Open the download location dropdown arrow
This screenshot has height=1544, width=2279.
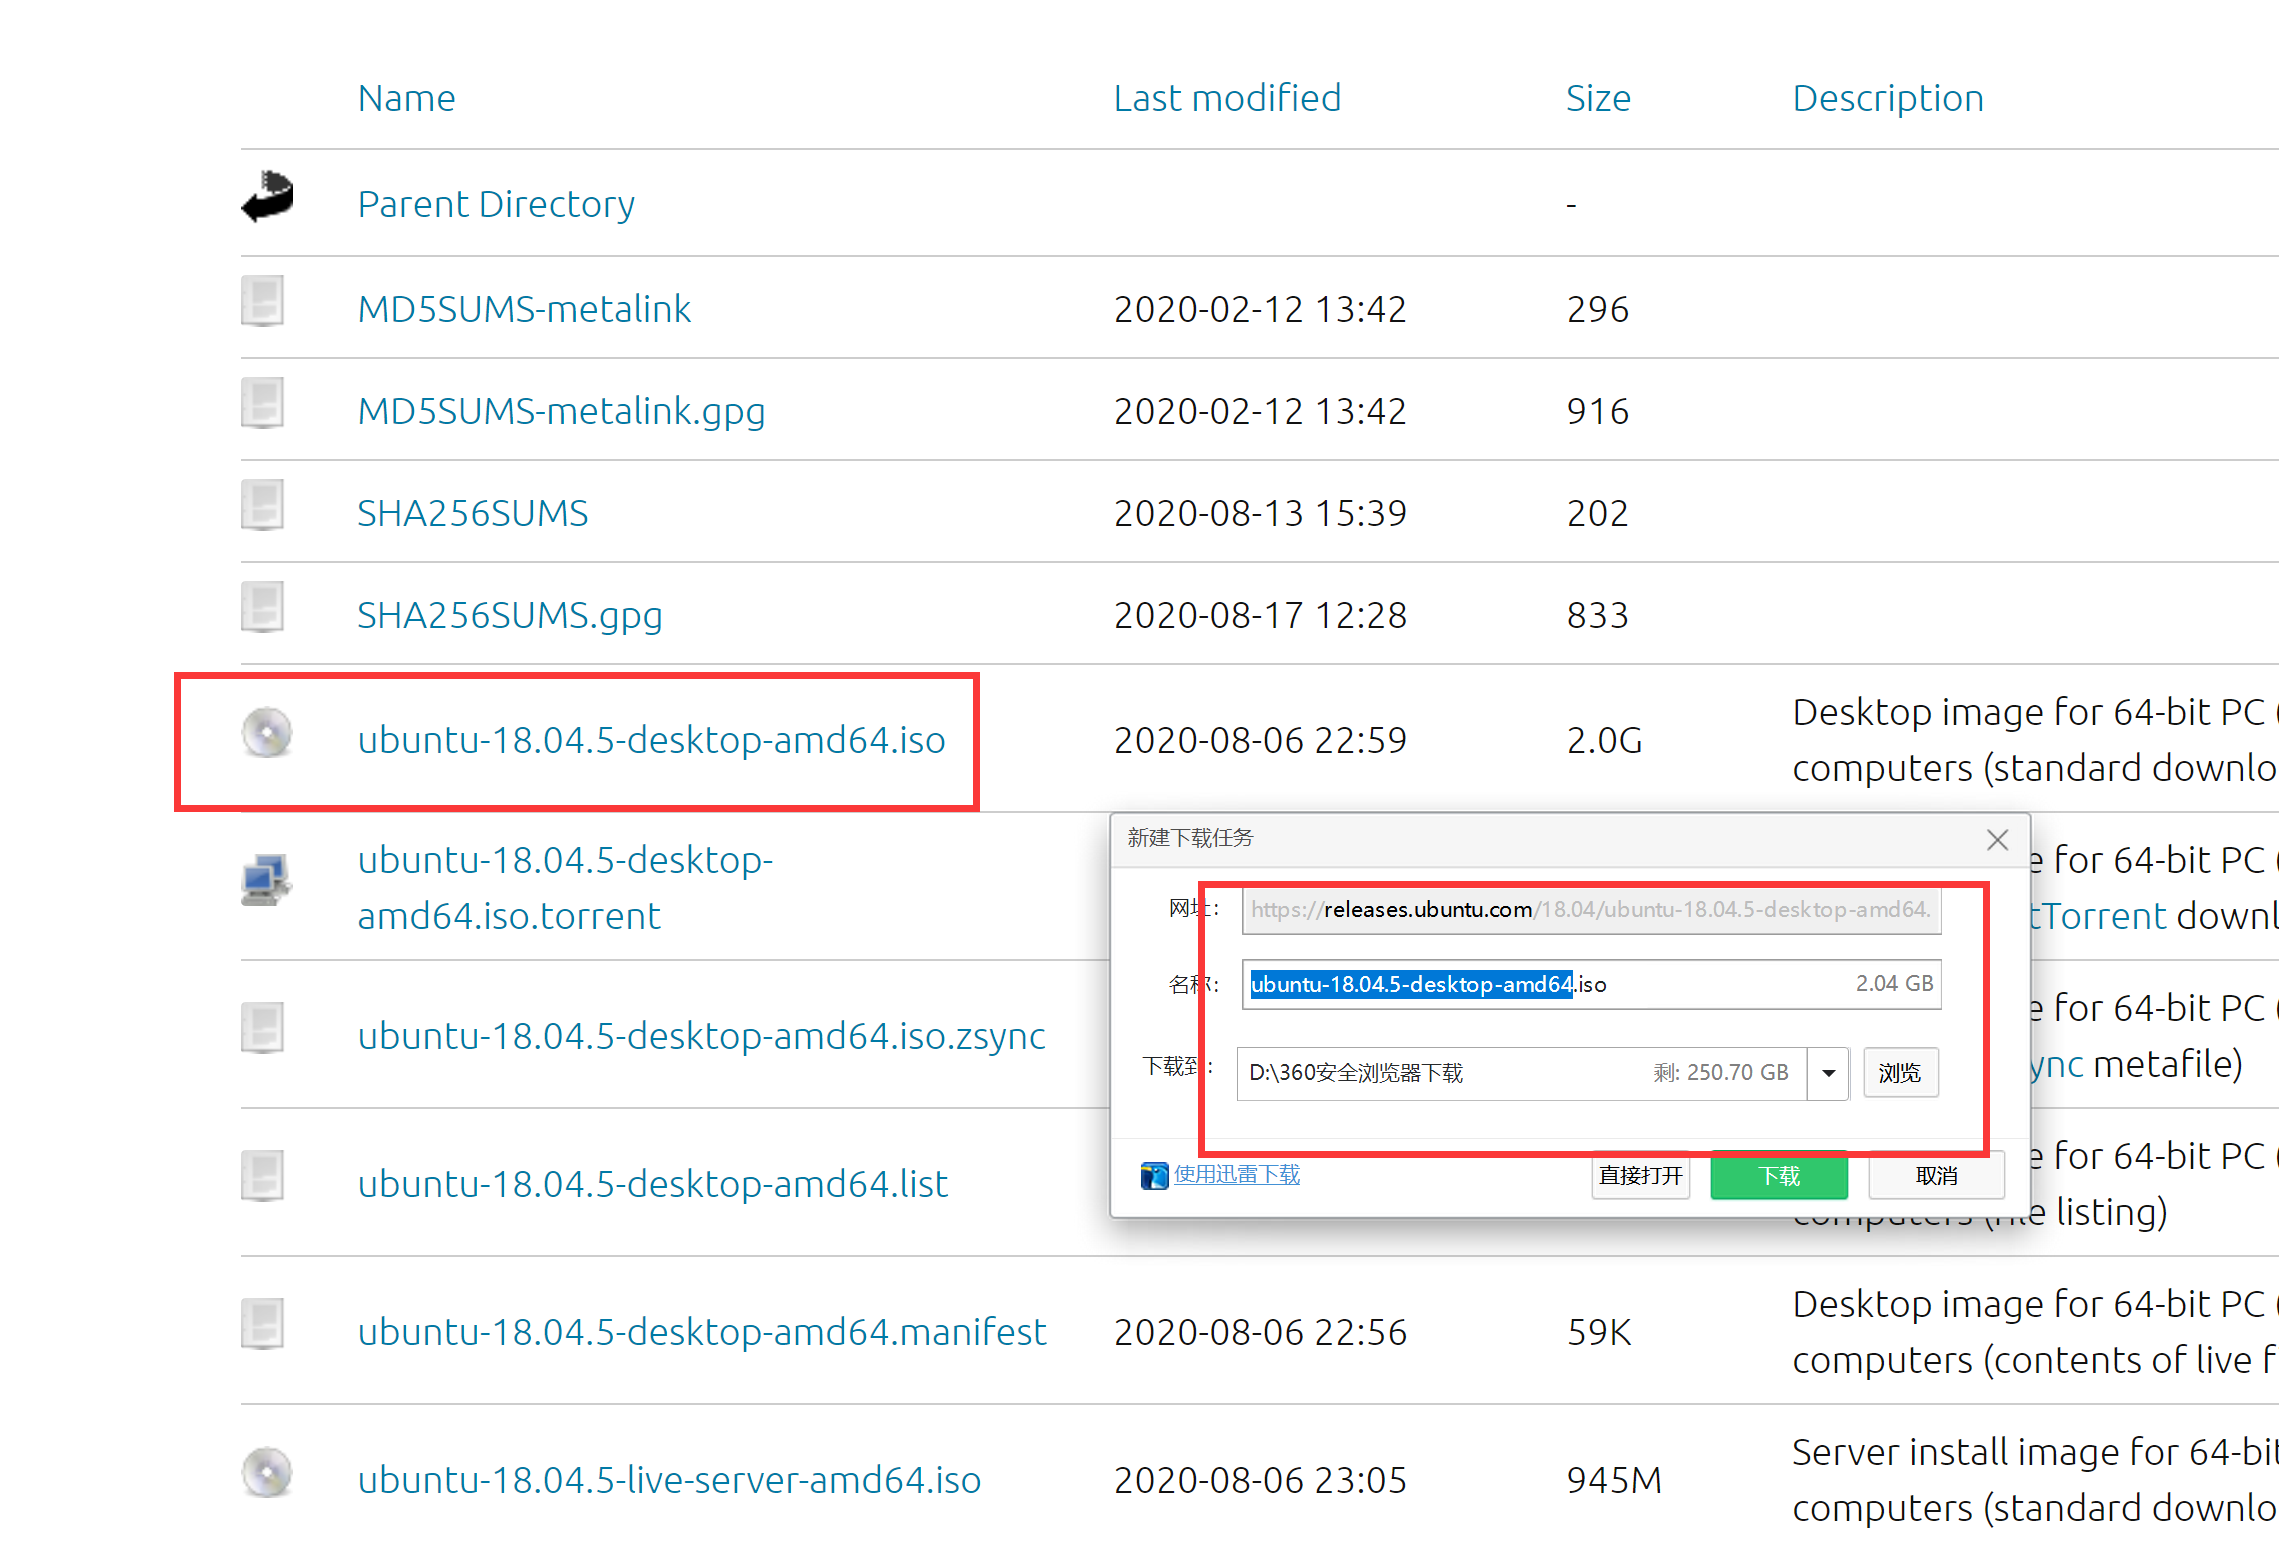pos(1829,1072)
